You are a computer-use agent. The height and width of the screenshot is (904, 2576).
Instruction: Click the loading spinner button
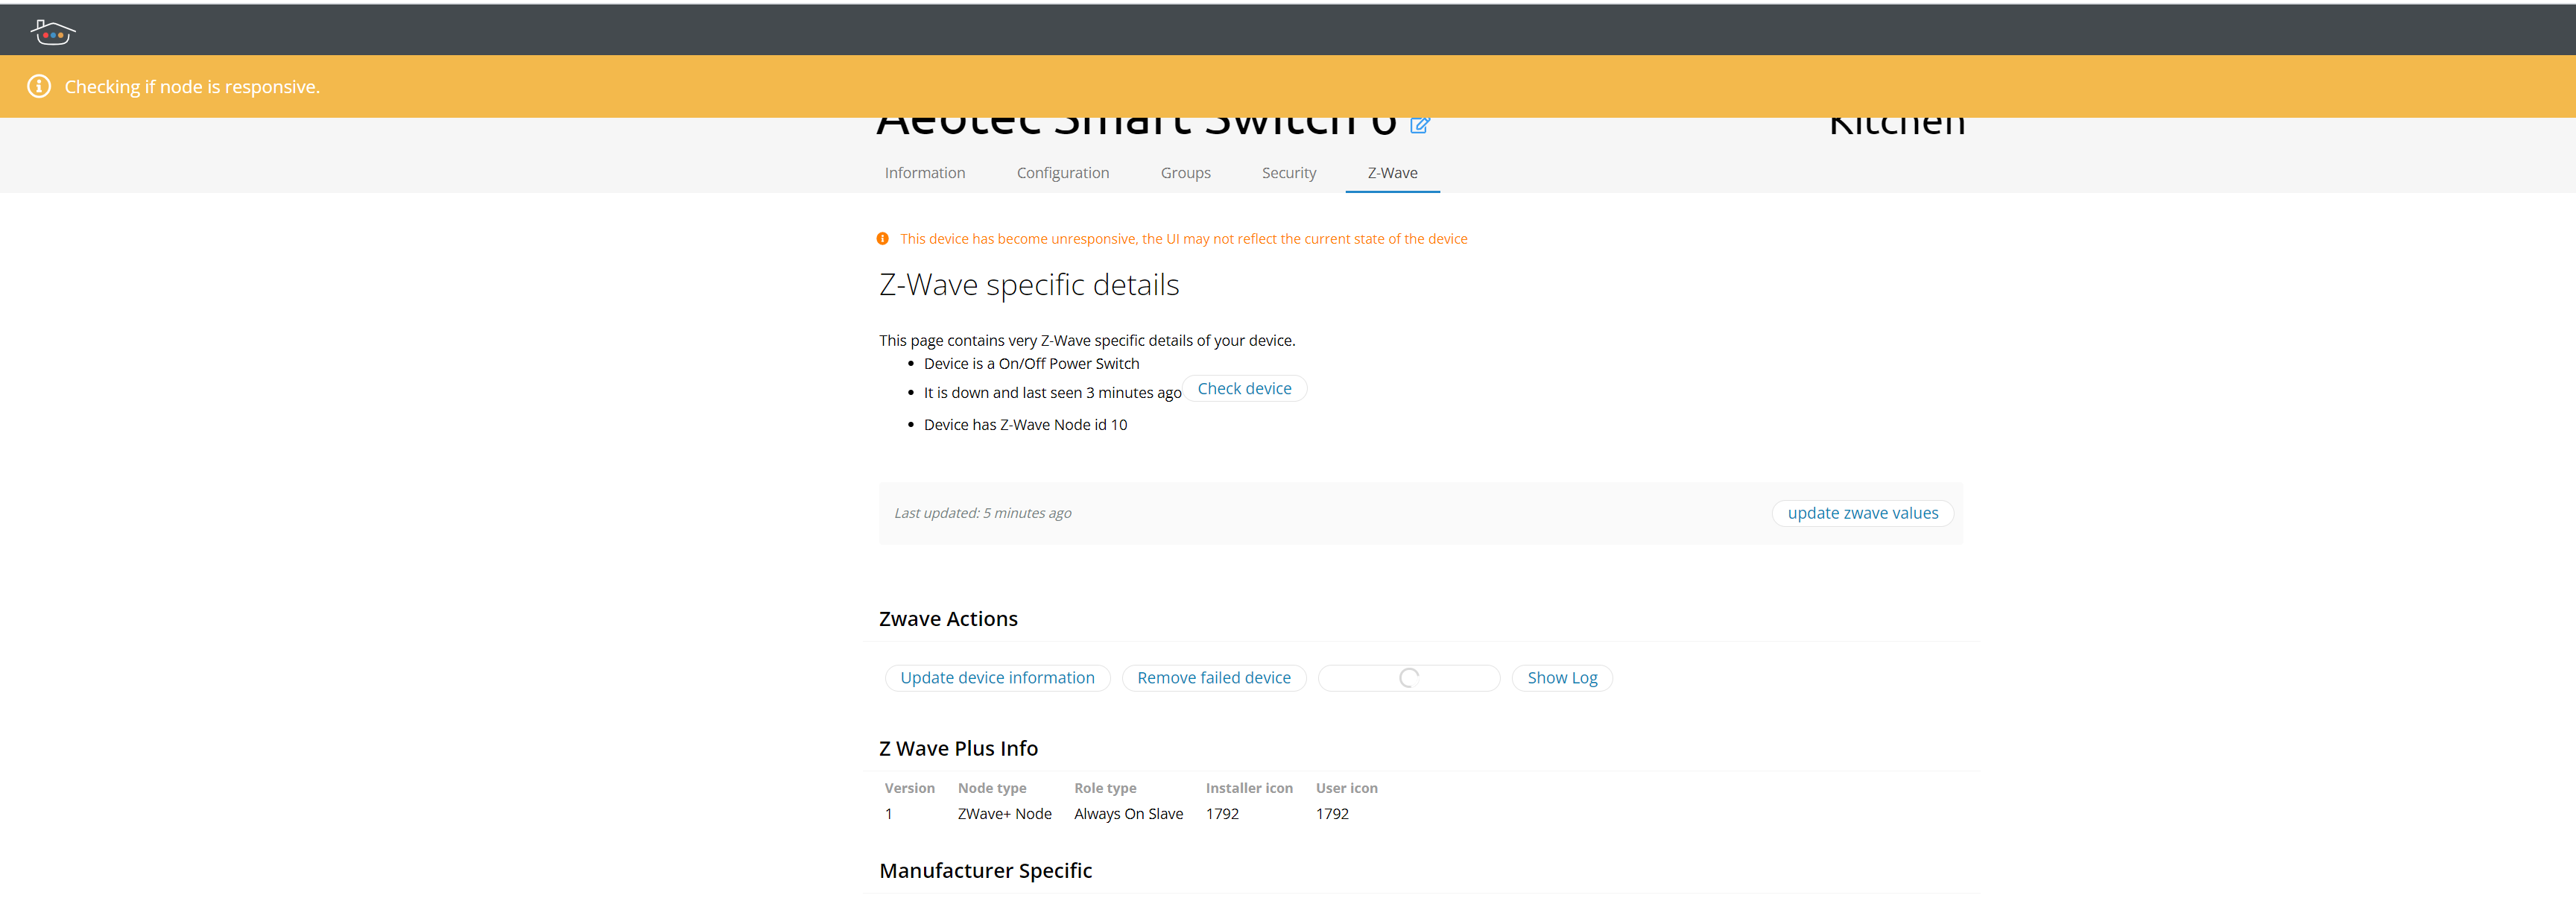[x=1408, y=678]
